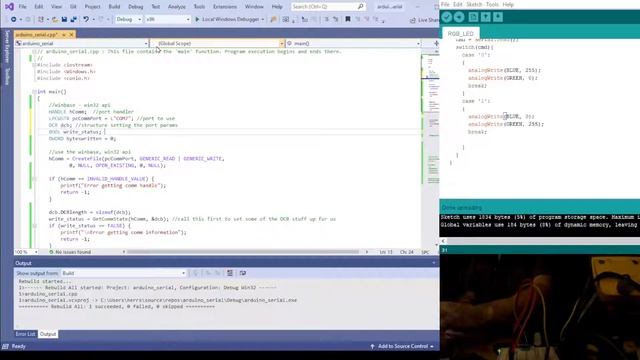Click the Visual Studio Search (Ctrl+Q) box
Viewport: 640px width, 360px height.
pyautogui.click(x=328, y=7)
